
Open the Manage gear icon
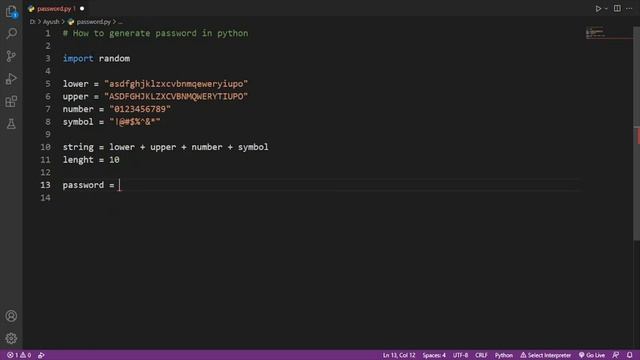11,338
